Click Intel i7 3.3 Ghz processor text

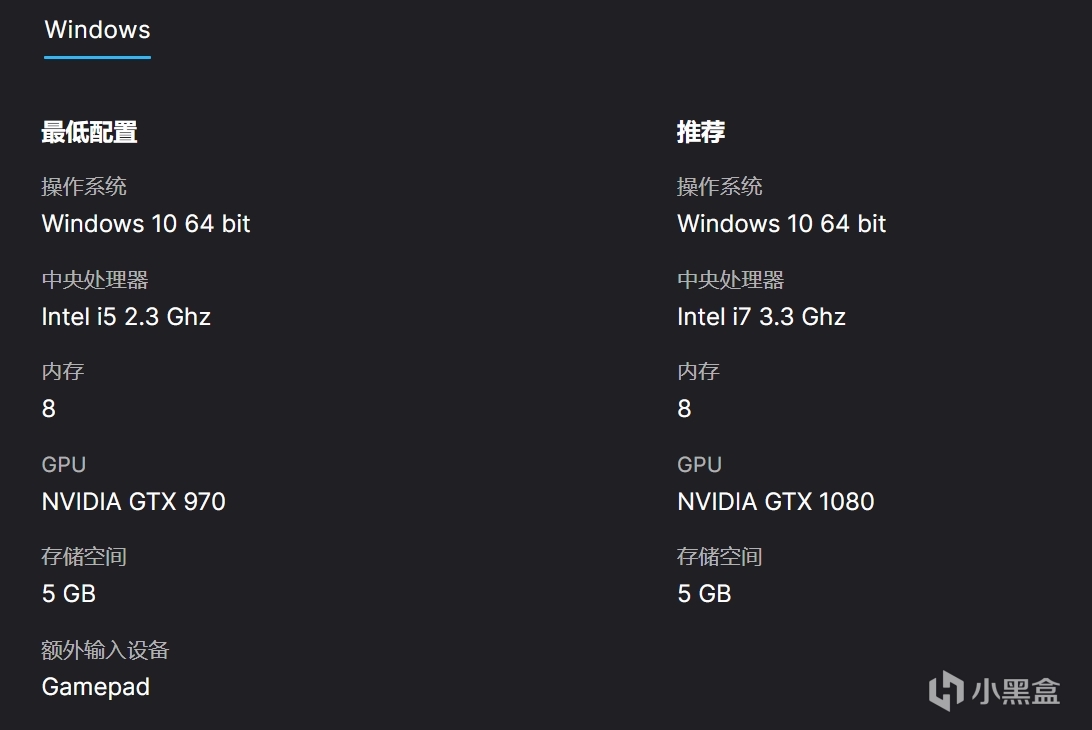(x=761, y=317)
